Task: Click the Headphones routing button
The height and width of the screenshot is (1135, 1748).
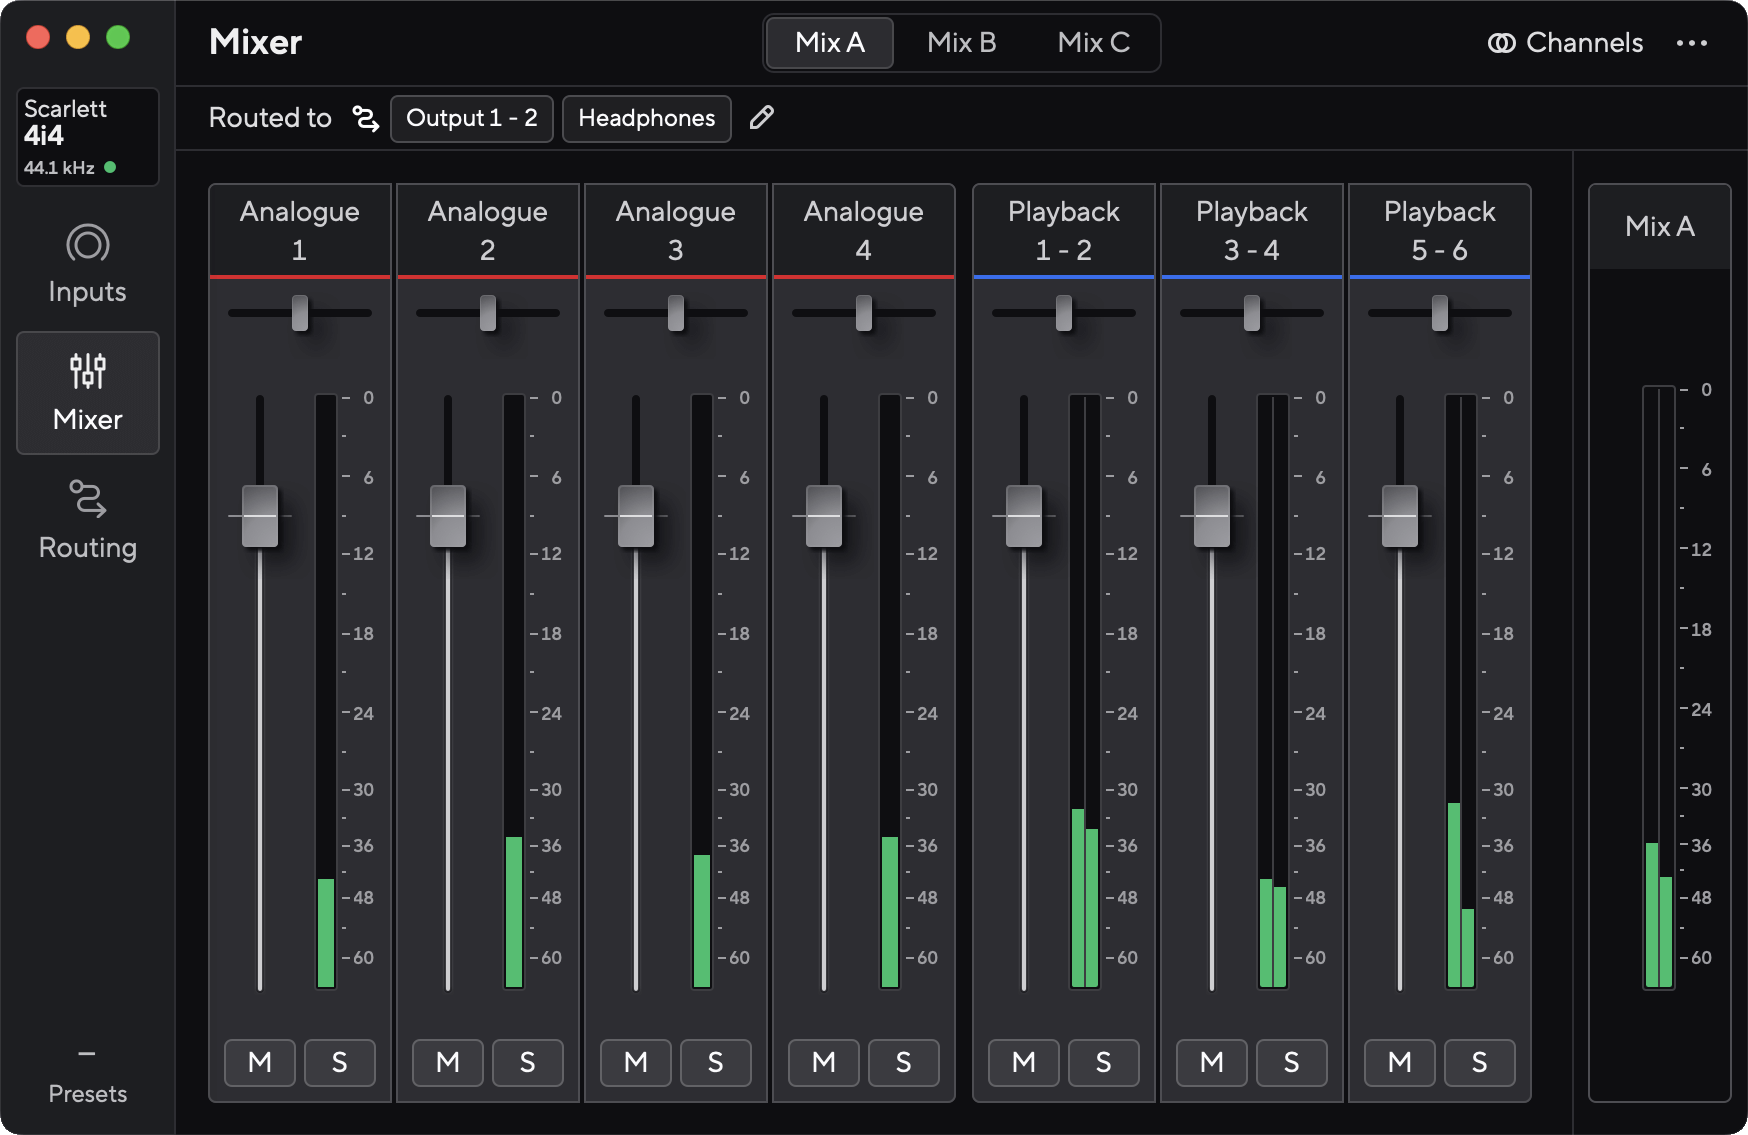Action: click(647, 118)
